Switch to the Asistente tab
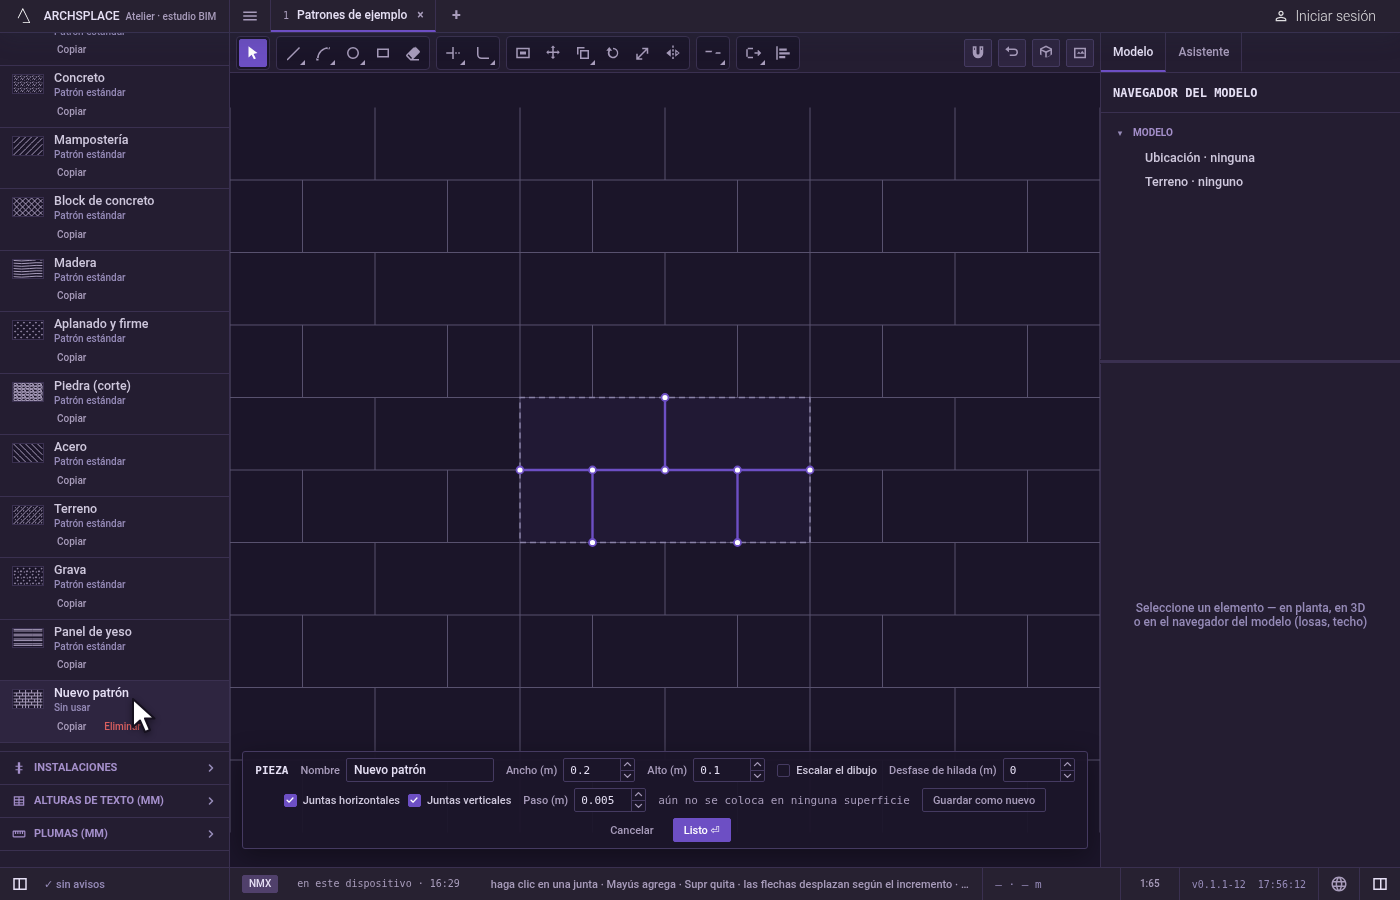Screen dimensions: 1400x900 point(1203,52)
